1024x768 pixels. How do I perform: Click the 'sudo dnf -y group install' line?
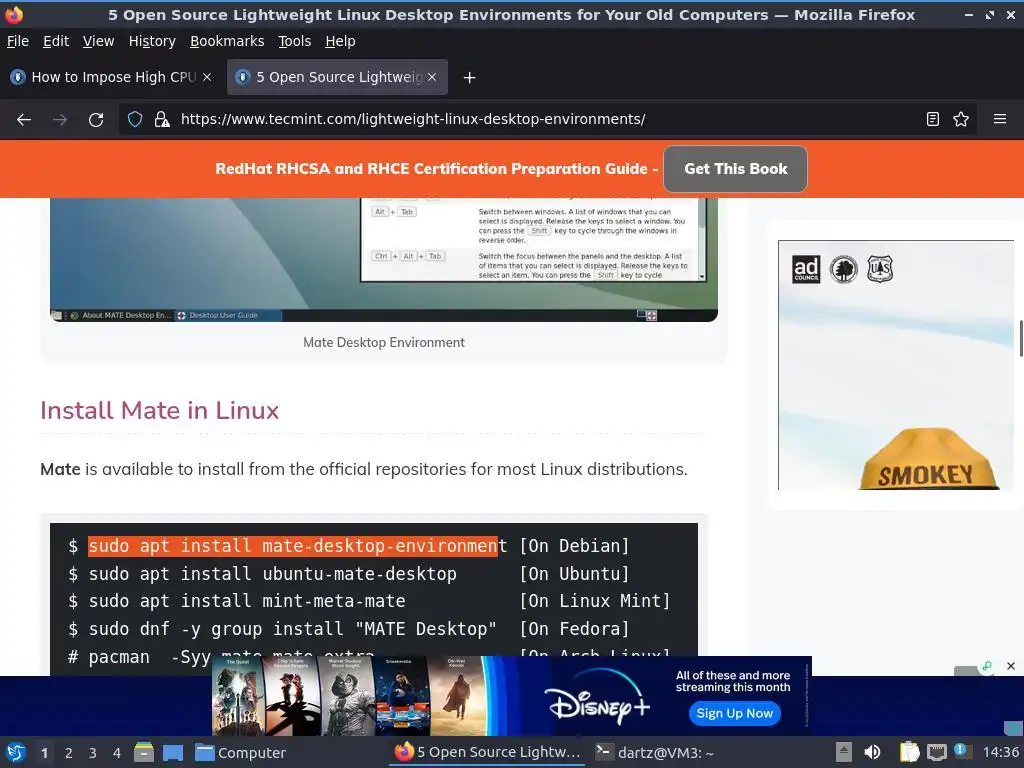[293, 629]
